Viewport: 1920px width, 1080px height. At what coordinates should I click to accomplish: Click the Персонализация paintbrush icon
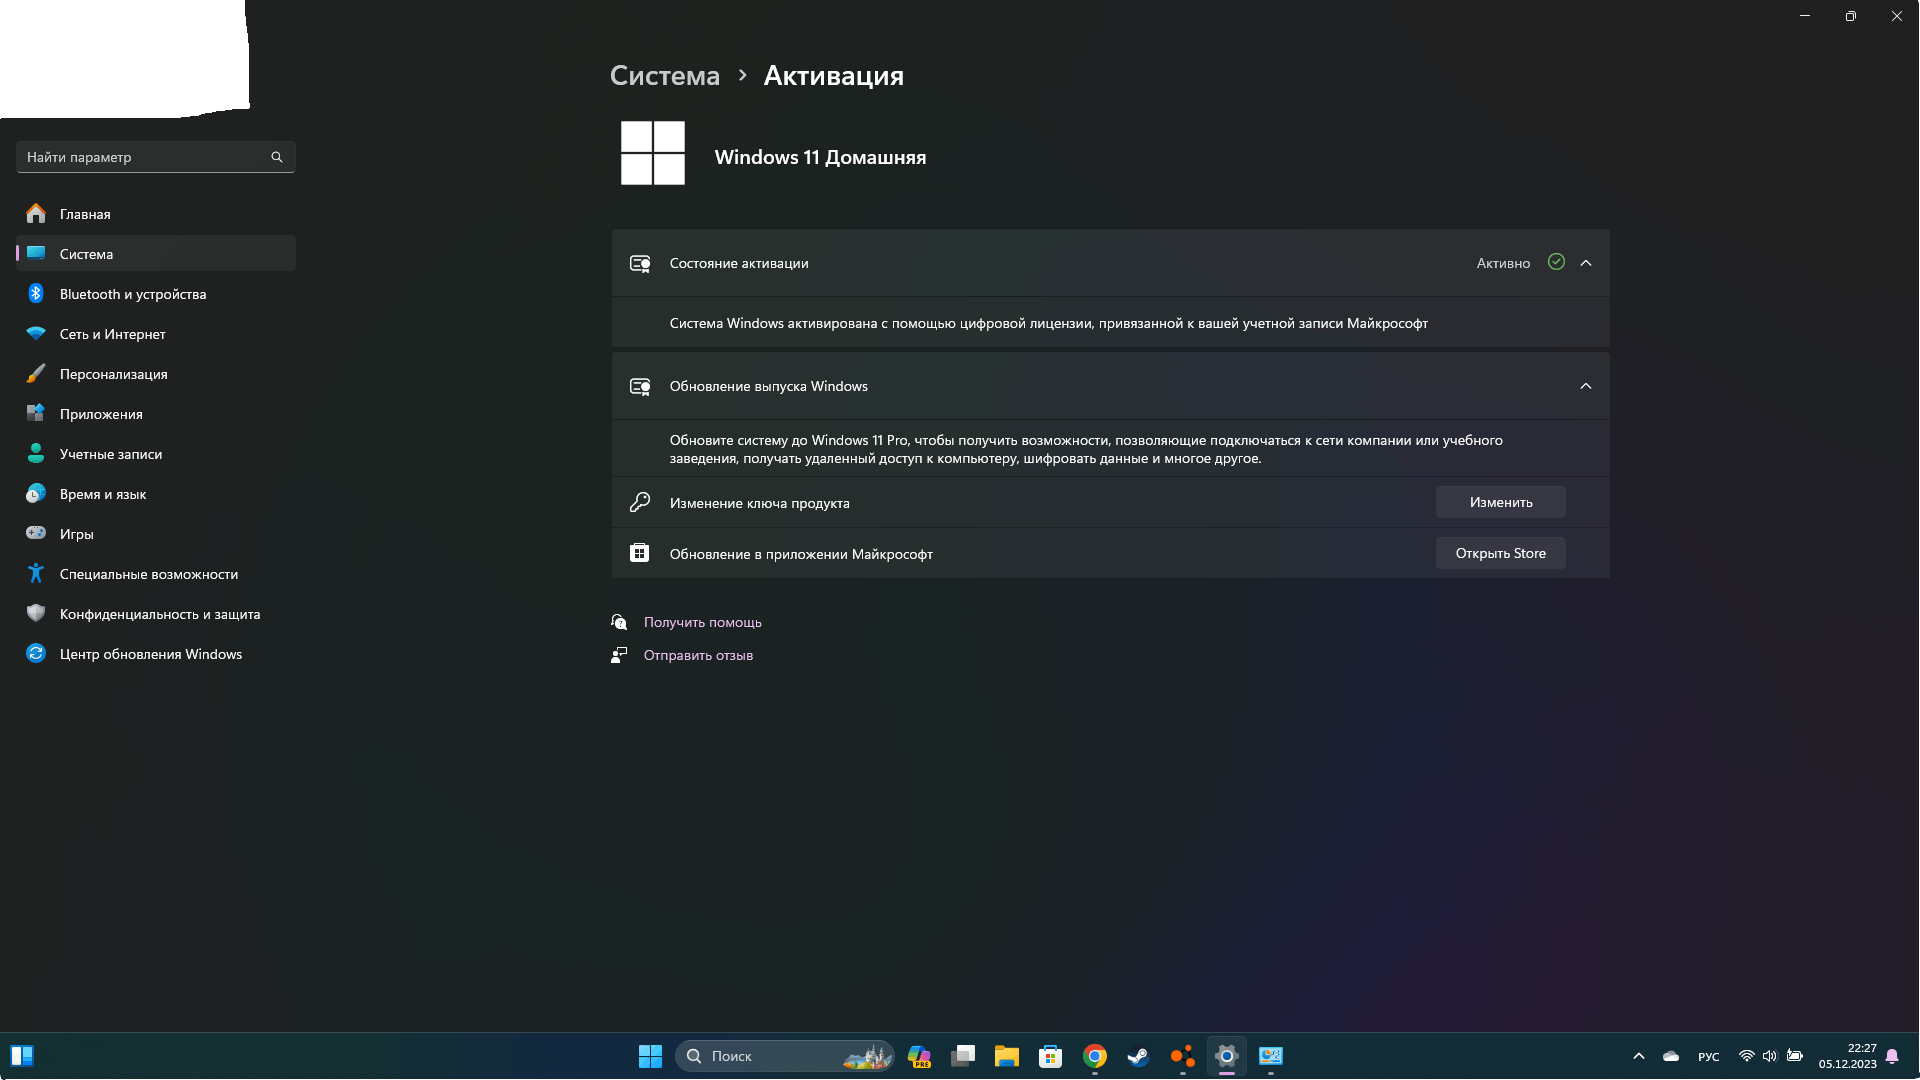[36, 373]
